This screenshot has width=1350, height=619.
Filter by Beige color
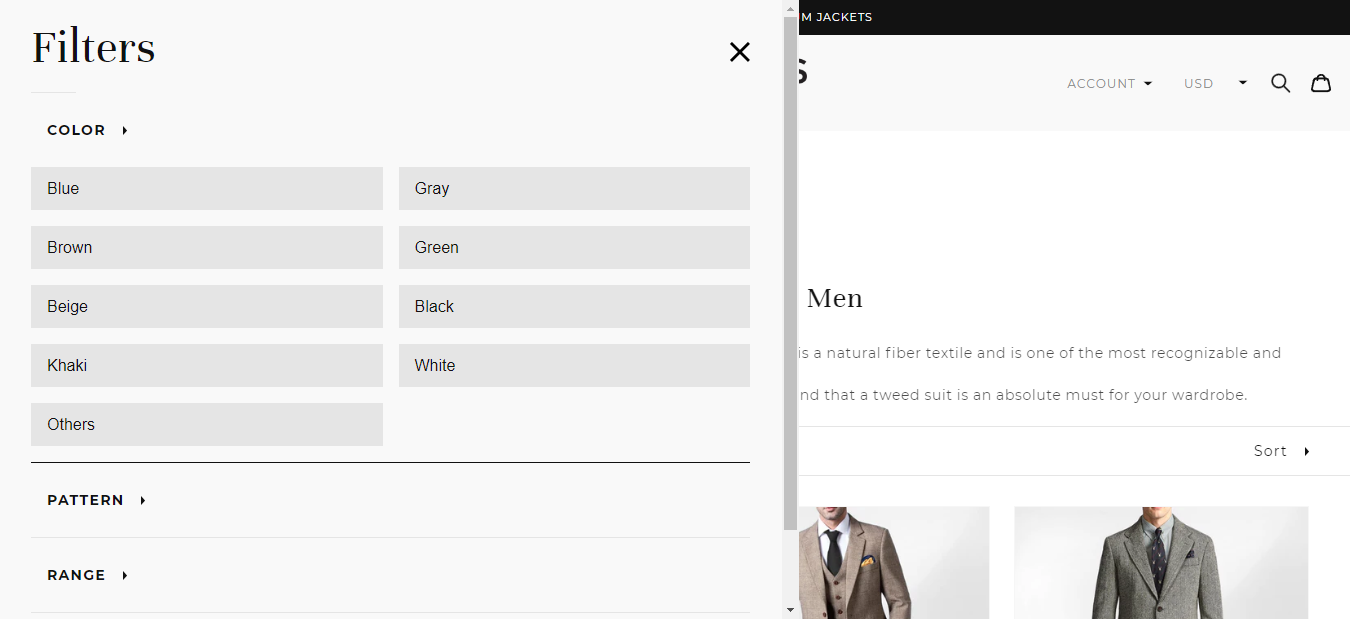[x=206, y=306]
